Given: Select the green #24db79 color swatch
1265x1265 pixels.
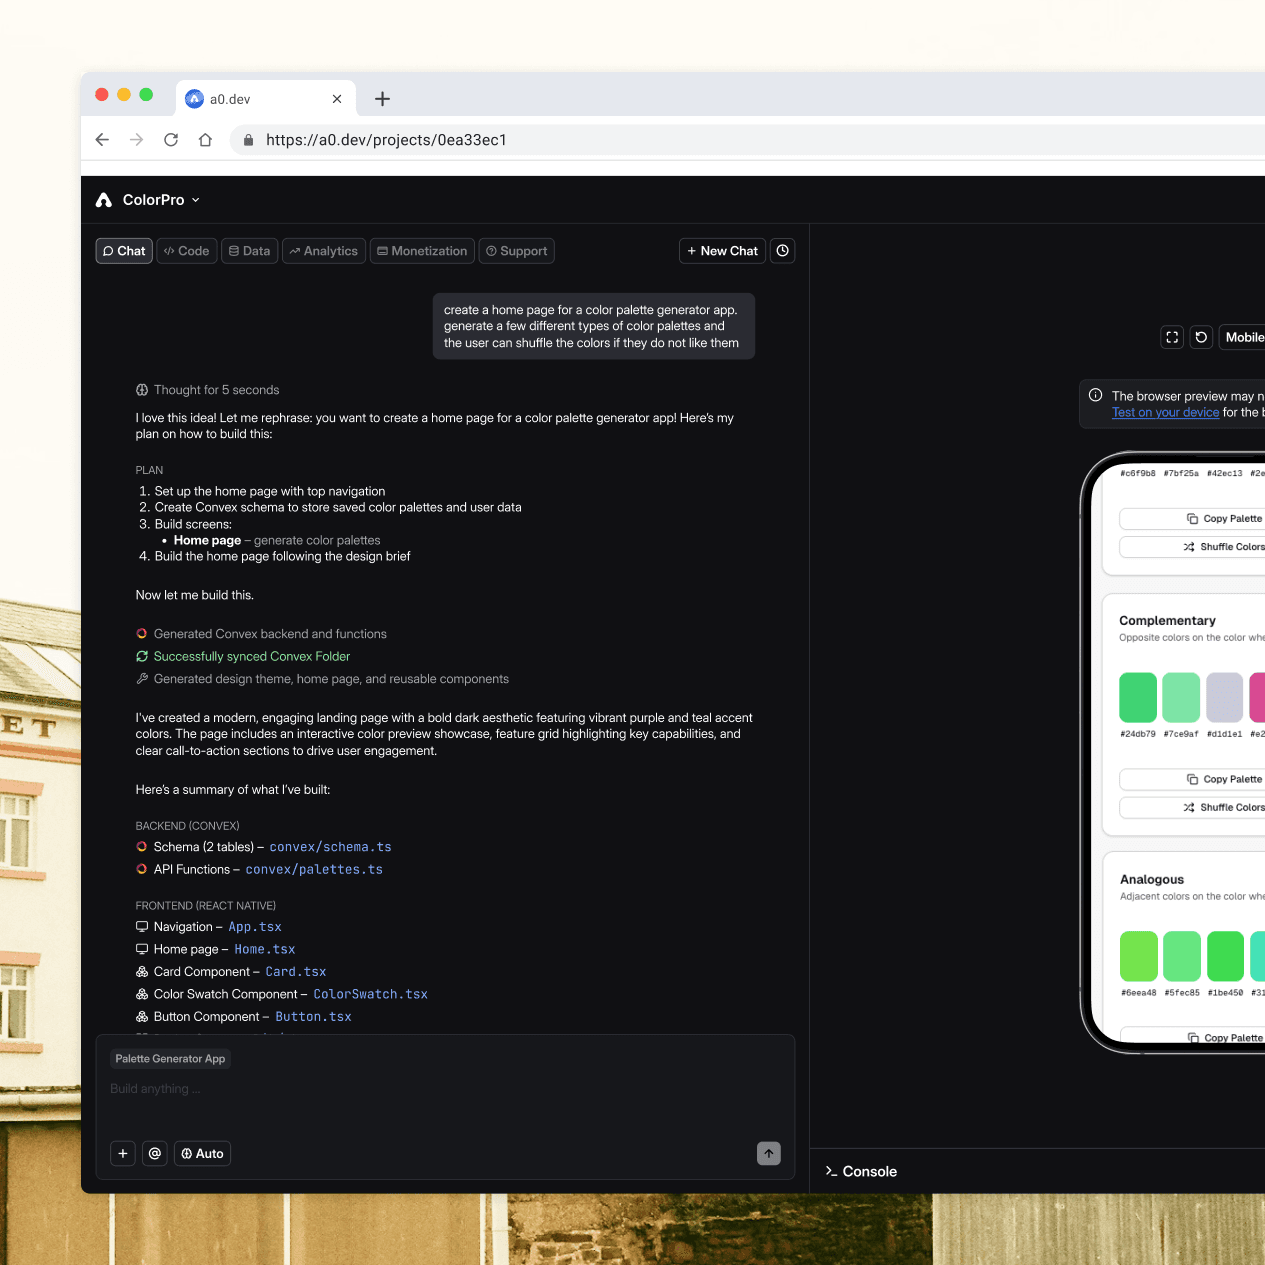Looking at the screenshot, I should (x=1137, y=697).
